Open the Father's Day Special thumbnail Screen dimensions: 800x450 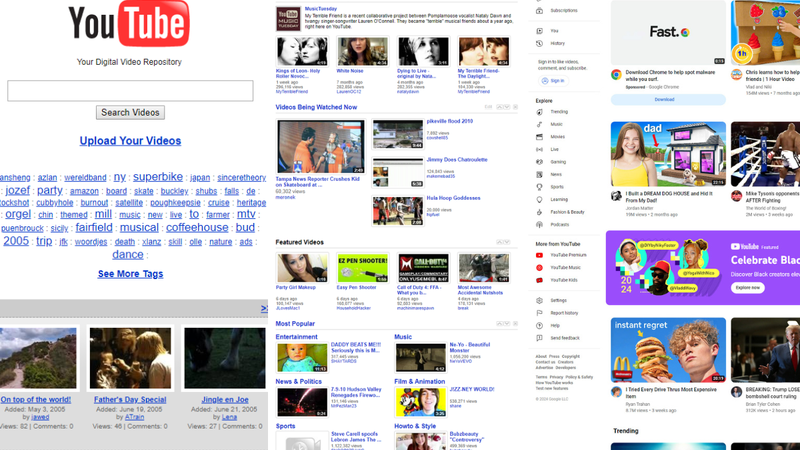pyautogui.click(x=130, y=358)
